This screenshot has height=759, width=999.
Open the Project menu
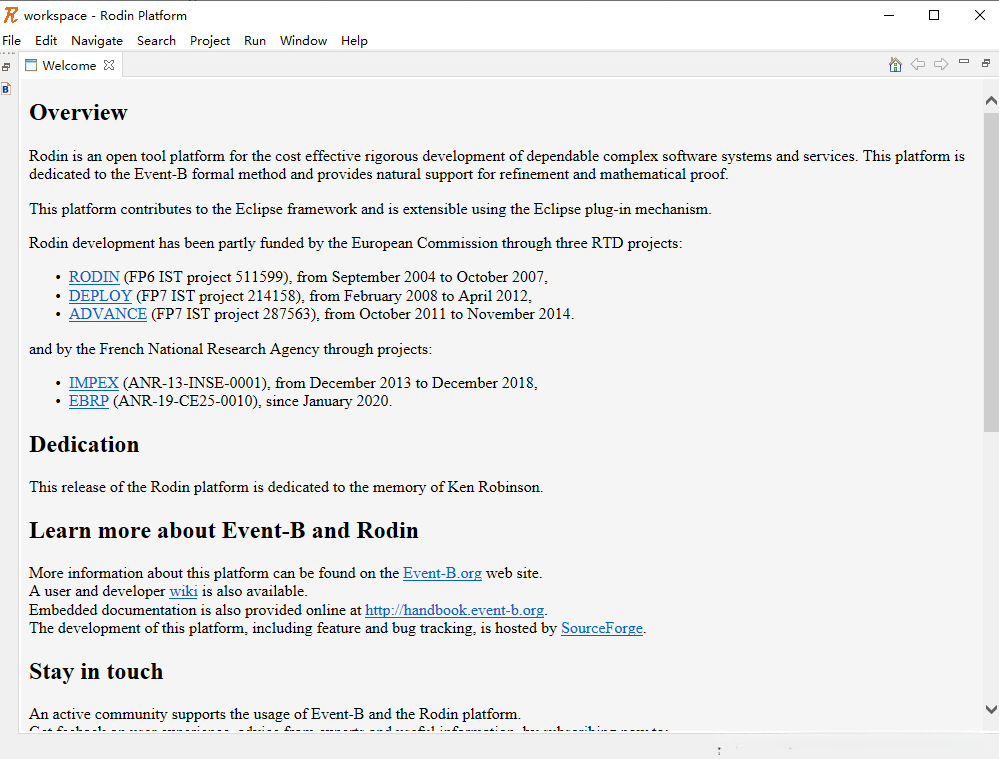tap(210, 41)
